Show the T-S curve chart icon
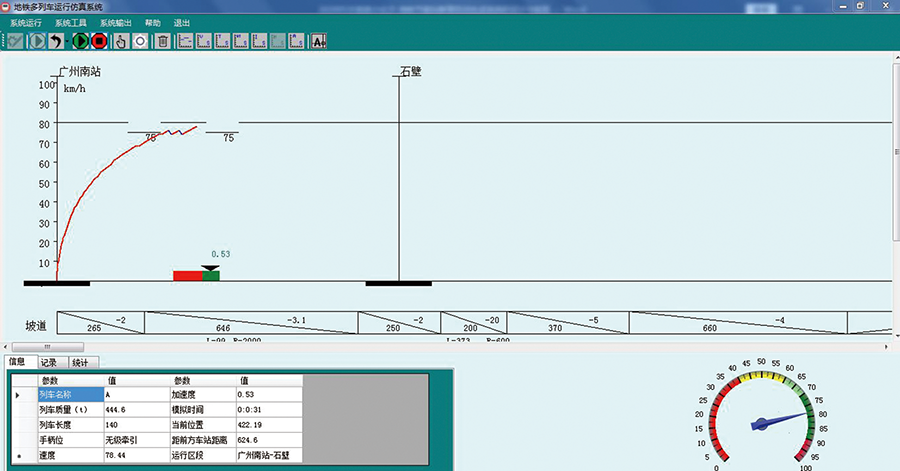 tap(222, 41)
